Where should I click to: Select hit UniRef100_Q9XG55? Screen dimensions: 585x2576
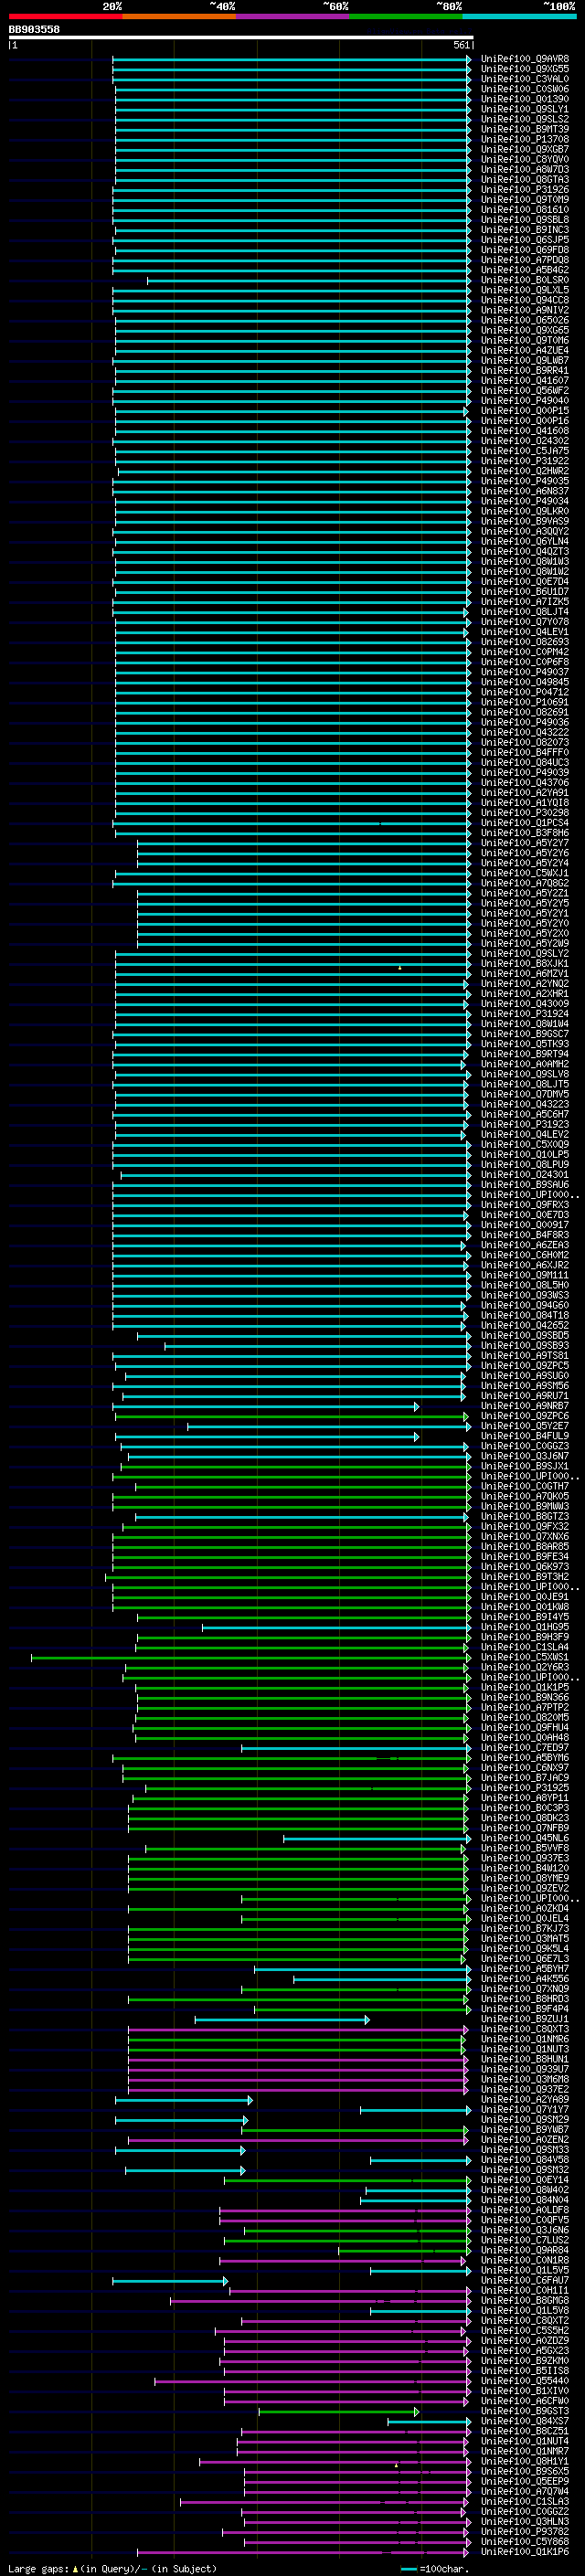[x=525, y=69]
